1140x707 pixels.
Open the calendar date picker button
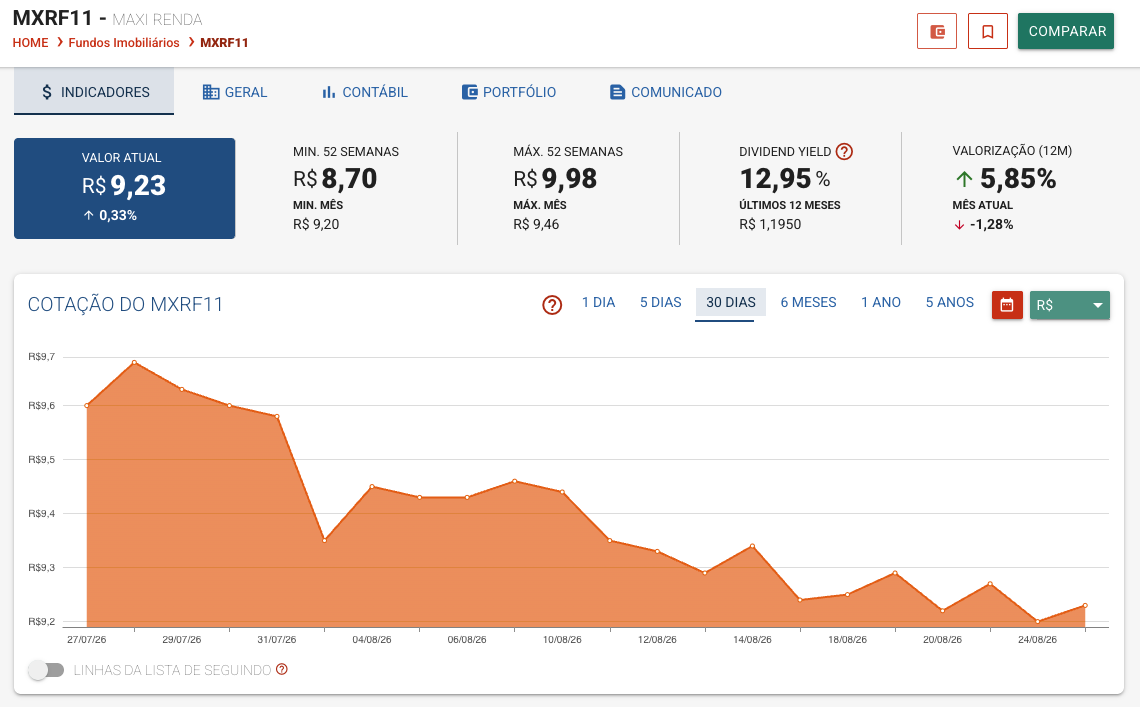click(x=1007, y=305)
